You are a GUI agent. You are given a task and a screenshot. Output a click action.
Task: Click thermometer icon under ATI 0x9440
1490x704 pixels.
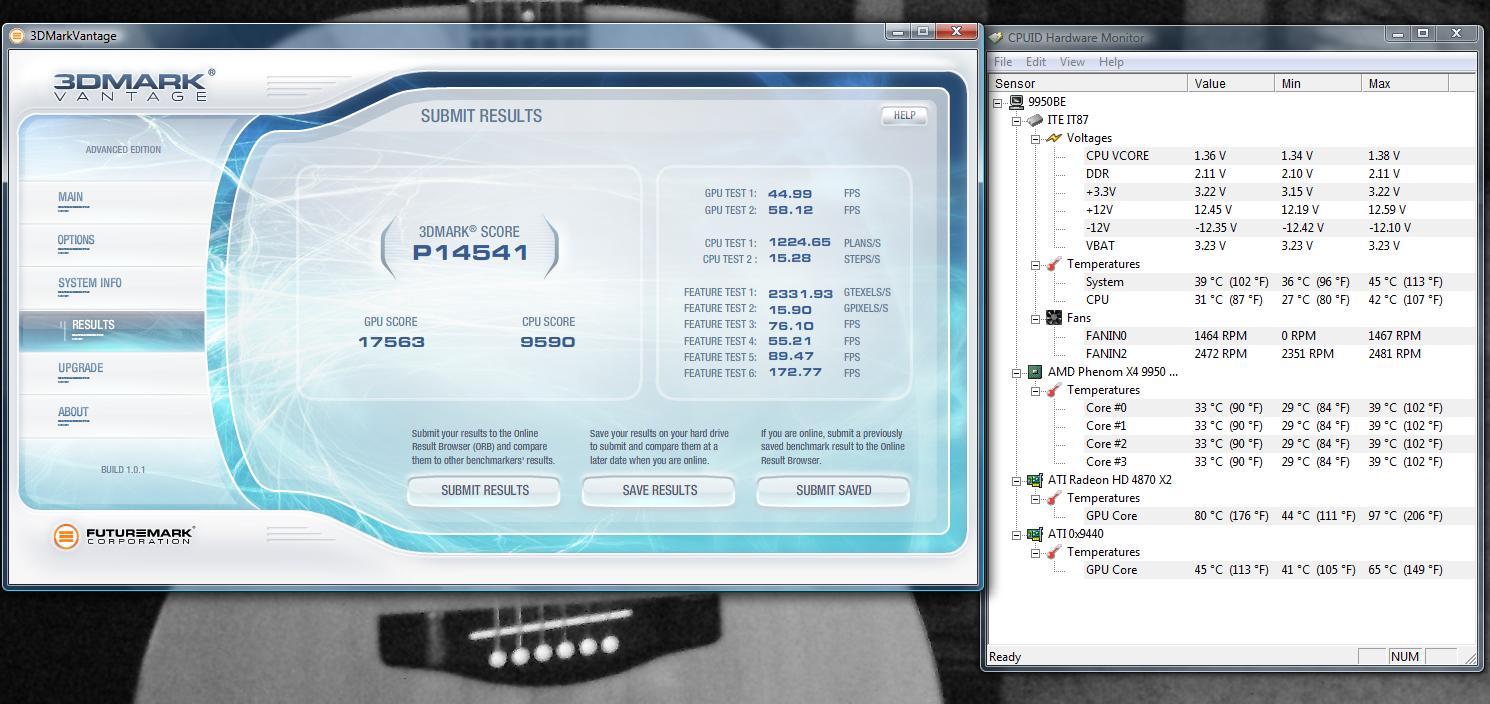click(x=1053, y=552)
